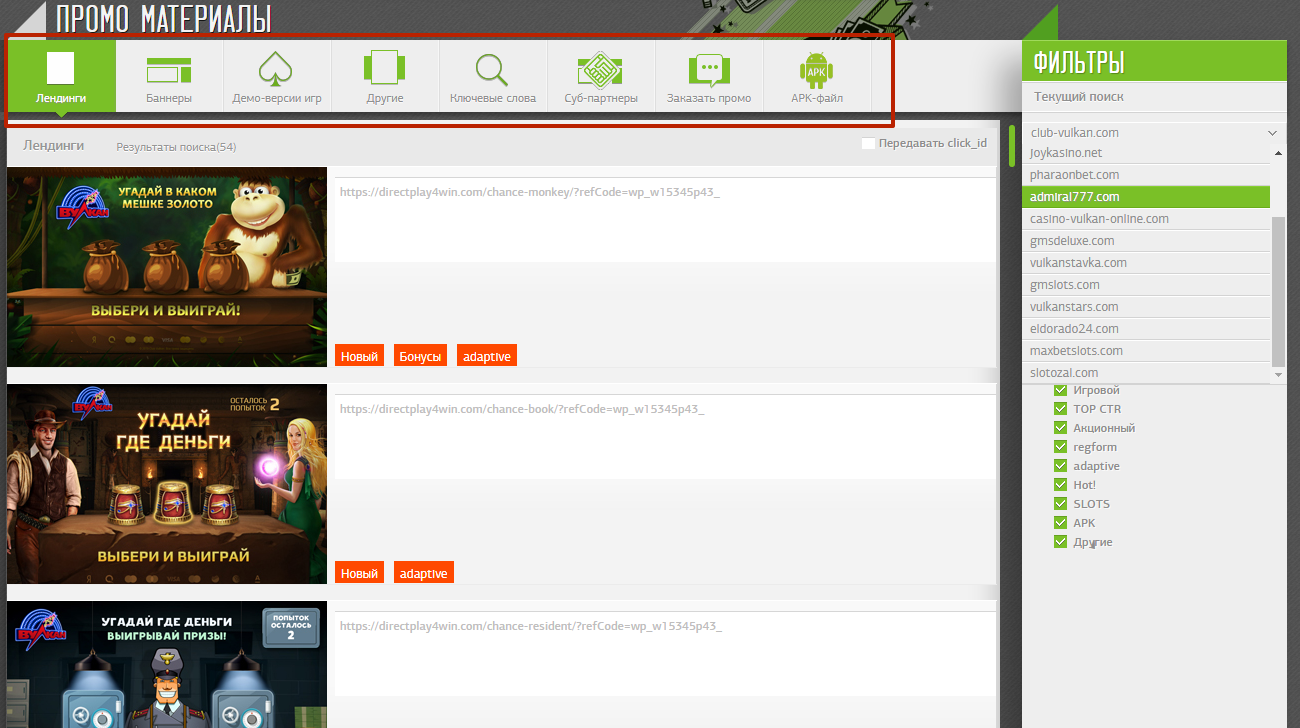
Task: Switch to the Баннеры tab
Action: click(169, 76)
